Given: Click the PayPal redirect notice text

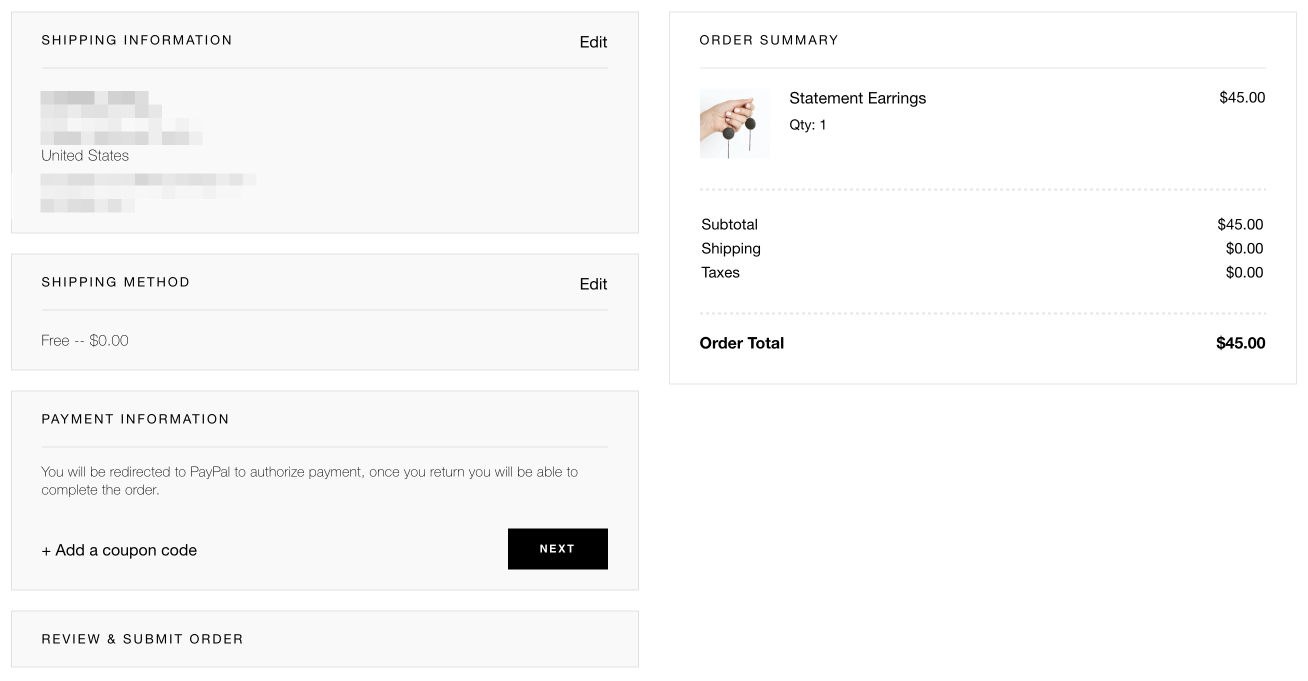Looking at the screenshot, I should [x=309, y=481].
